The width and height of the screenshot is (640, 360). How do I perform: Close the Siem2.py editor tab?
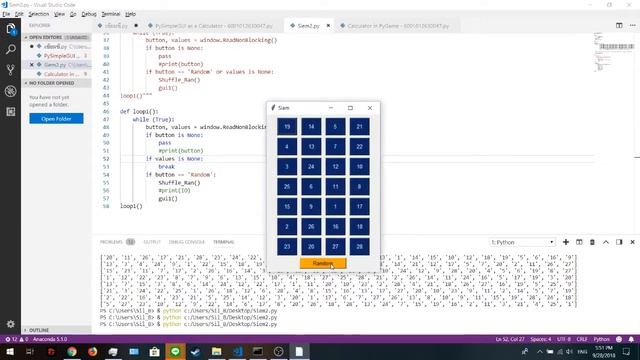click(x=328, y=25)
